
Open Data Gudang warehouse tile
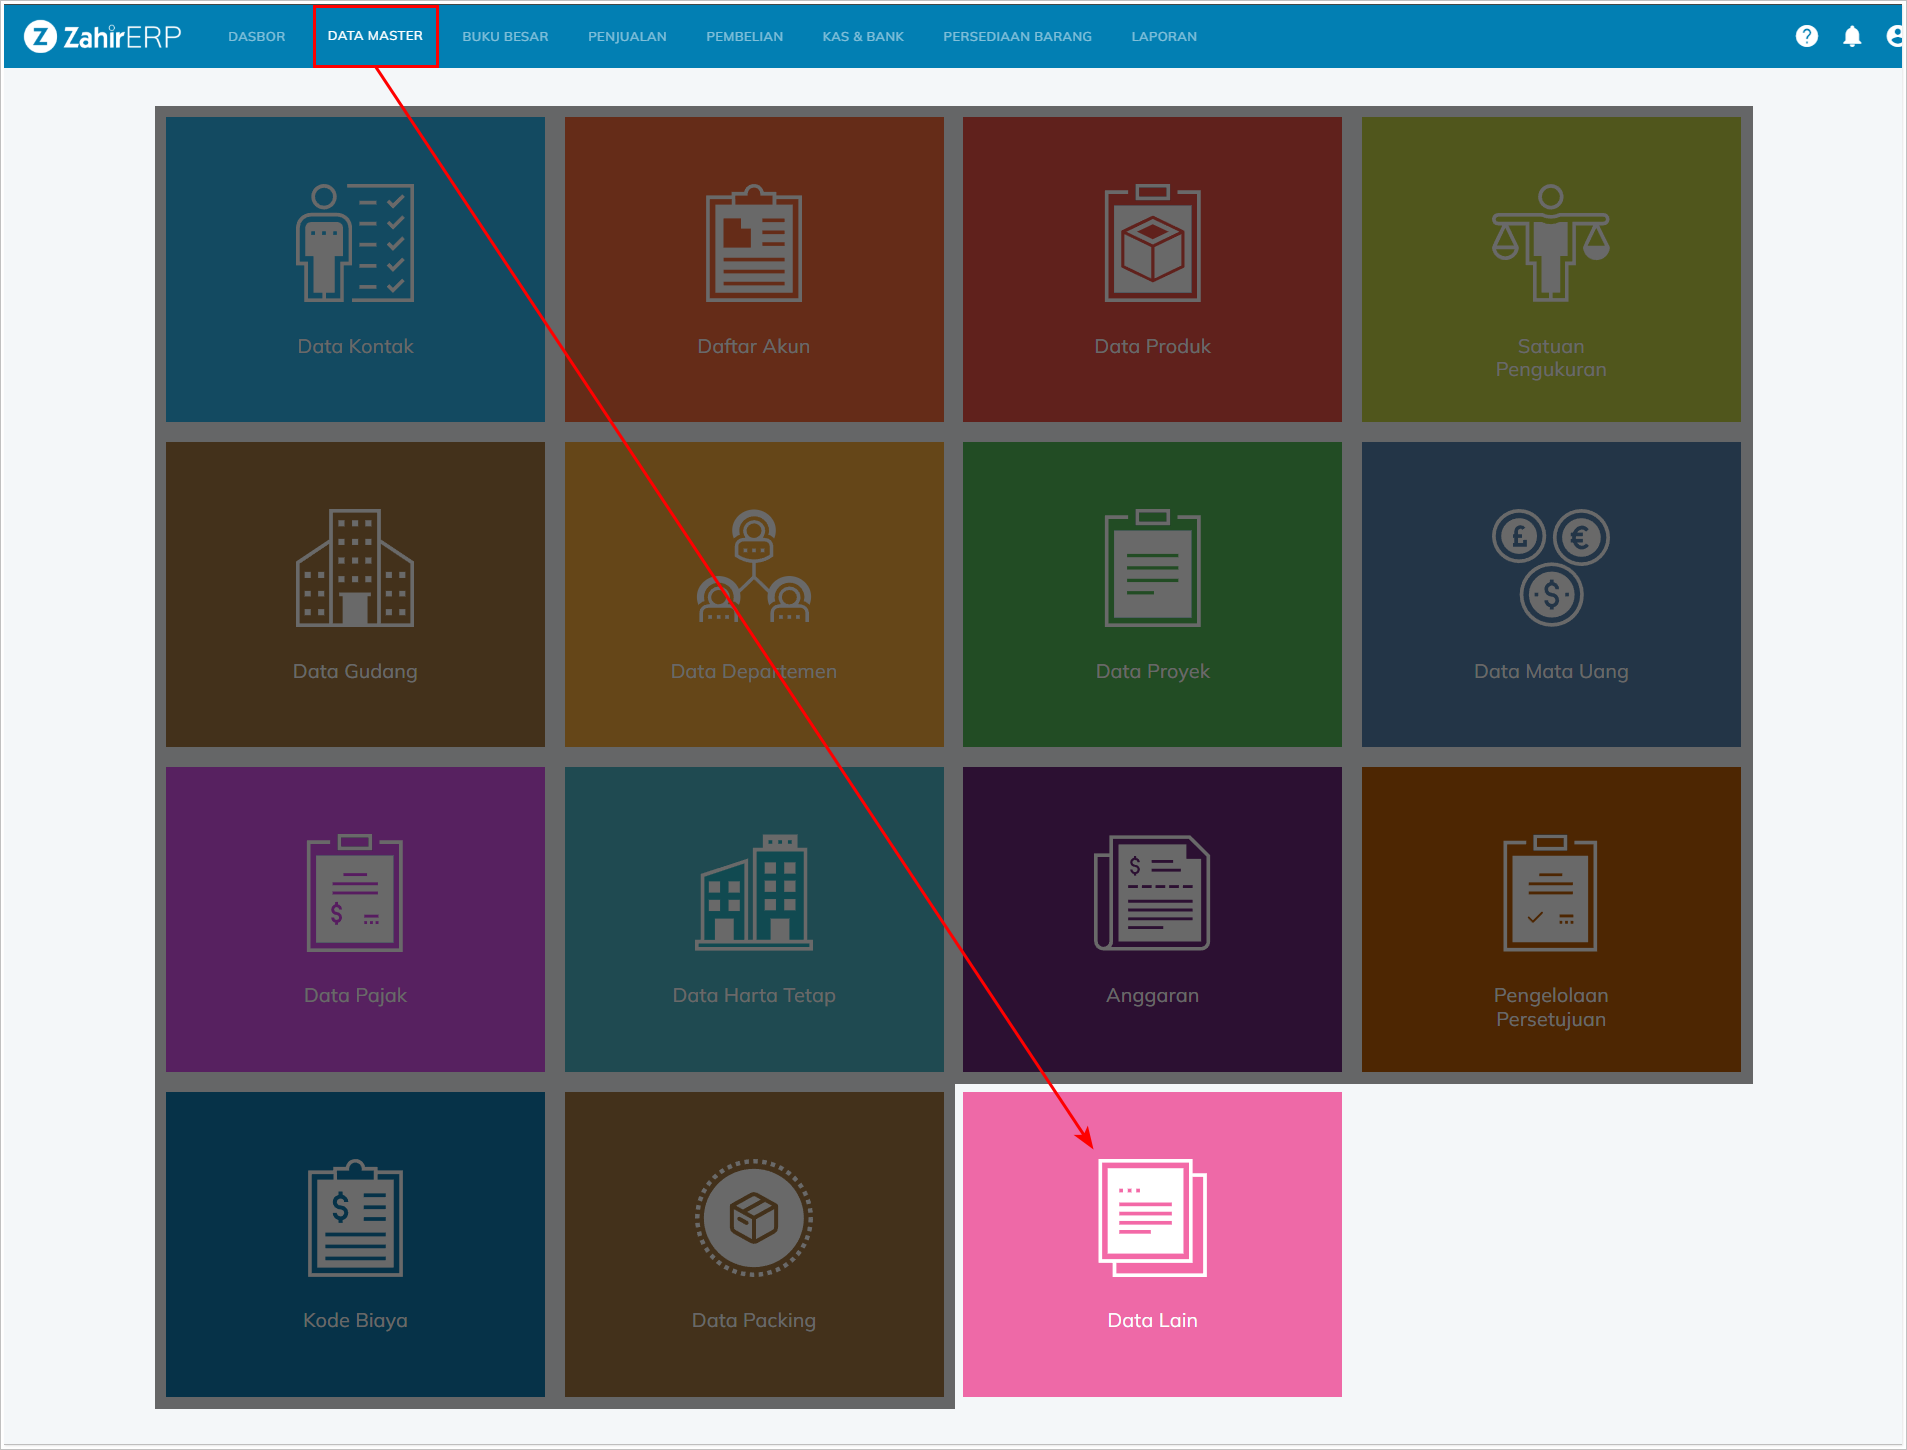point(355,594)
